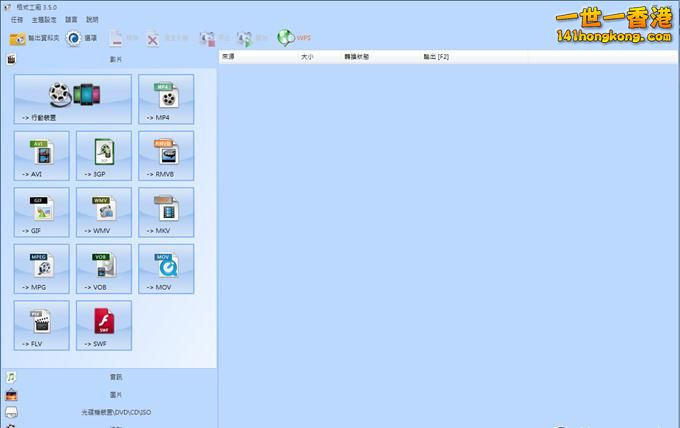
Task: Click the SWF conversion icon
Action: pyautogui.click(x=104, y=326)
